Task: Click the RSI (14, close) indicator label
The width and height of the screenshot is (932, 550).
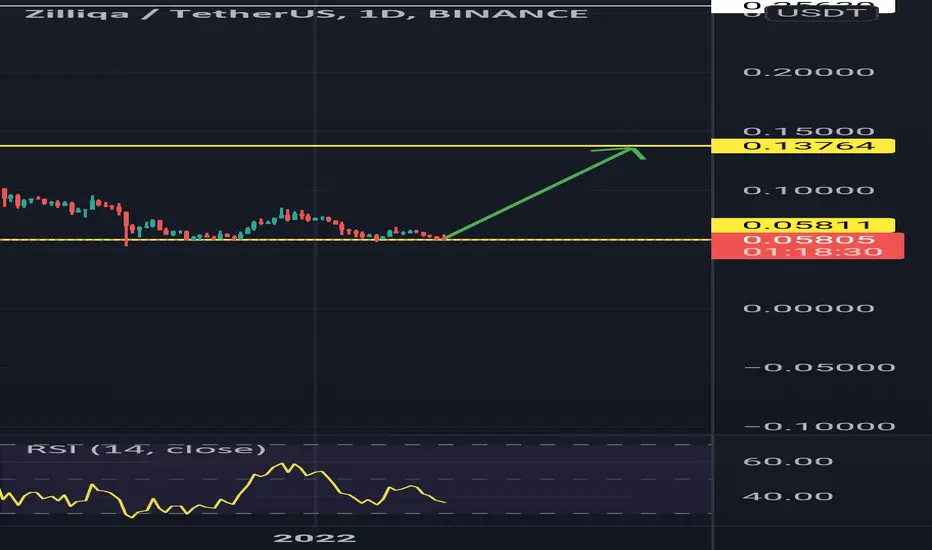Action: (146, 448)
